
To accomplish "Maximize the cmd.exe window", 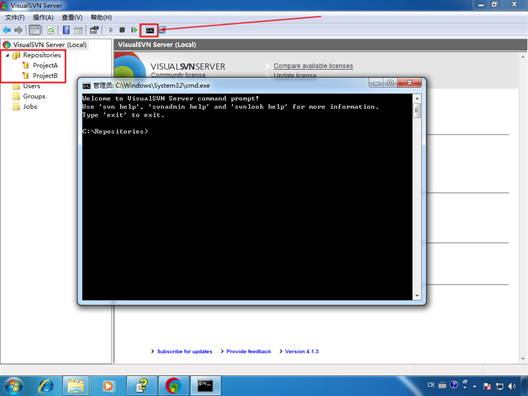I will point(390,82).
